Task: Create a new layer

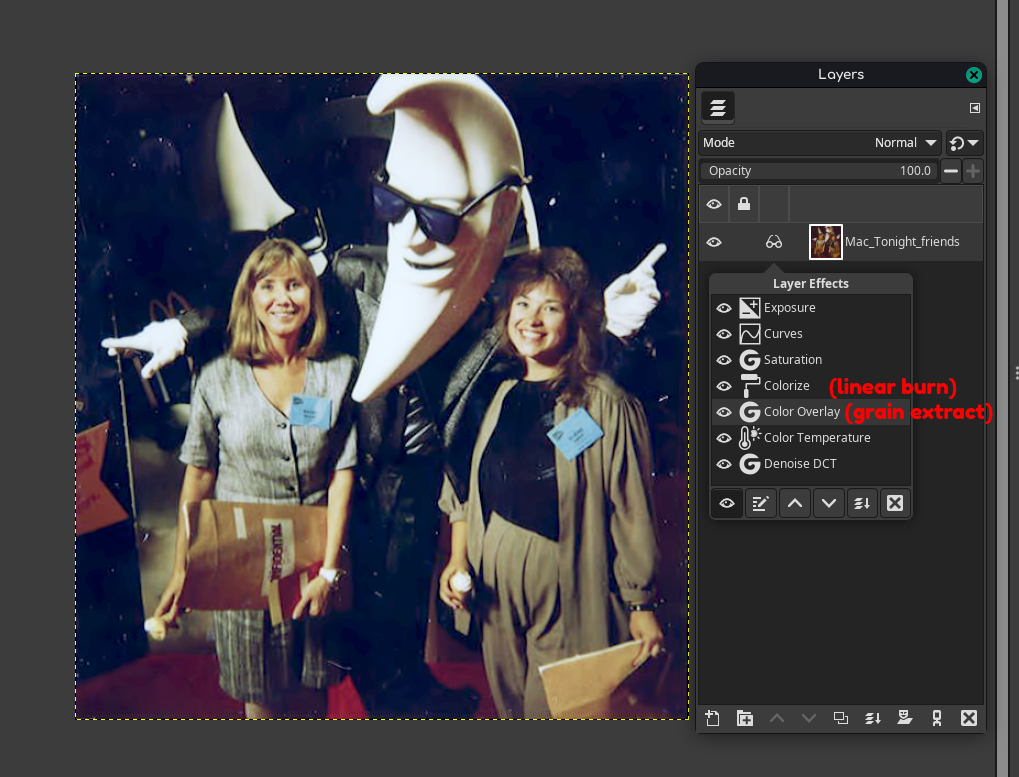Action: 712,718
